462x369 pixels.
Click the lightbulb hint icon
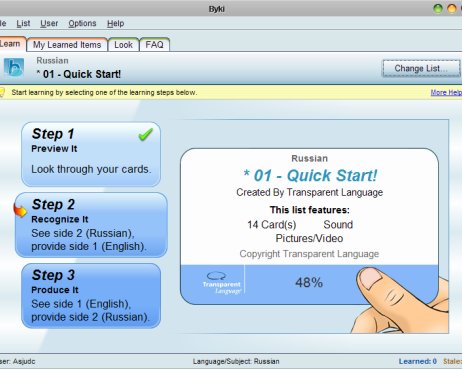coord(2,92)
